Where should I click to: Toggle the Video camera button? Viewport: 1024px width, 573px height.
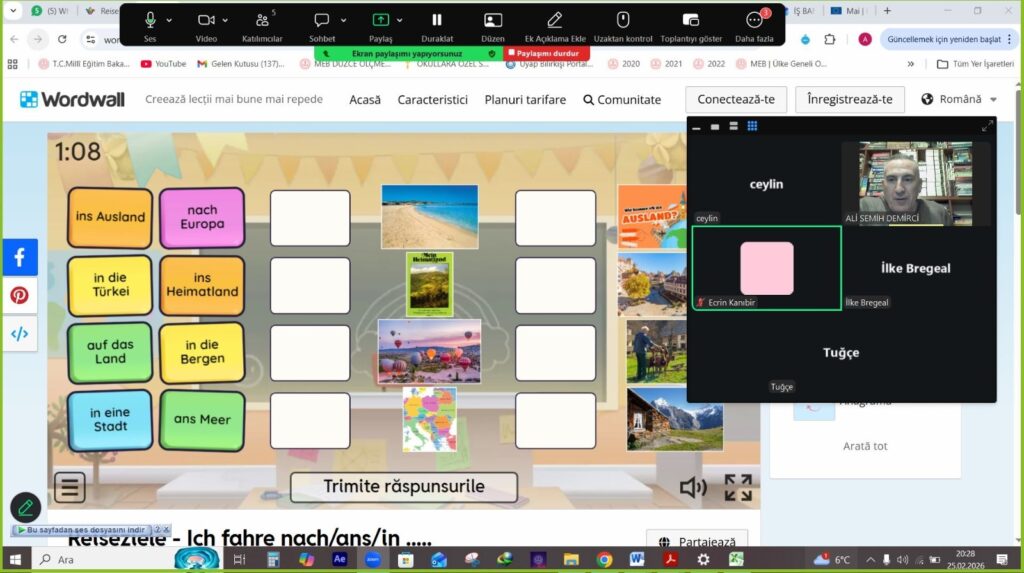206,20
